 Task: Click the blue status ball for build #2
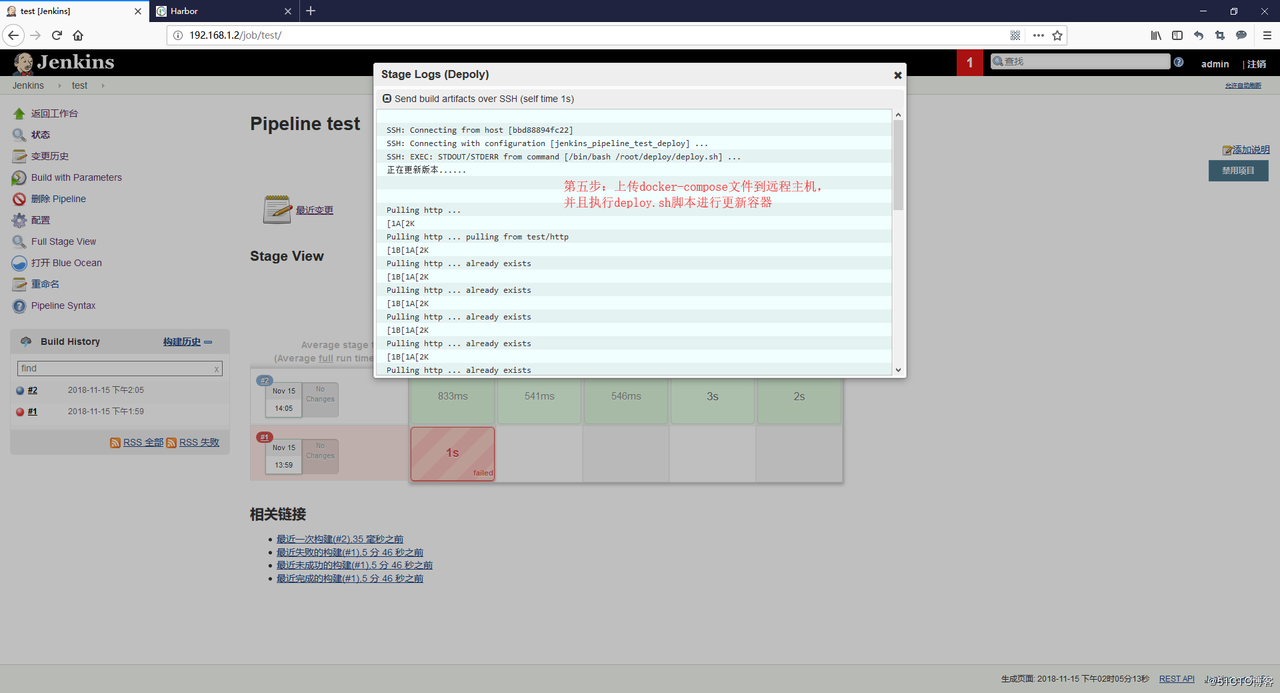click(x=20, y=391)
